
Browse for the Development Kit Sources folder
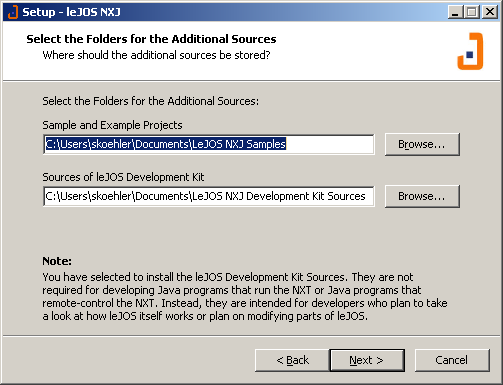coord(422,196)
